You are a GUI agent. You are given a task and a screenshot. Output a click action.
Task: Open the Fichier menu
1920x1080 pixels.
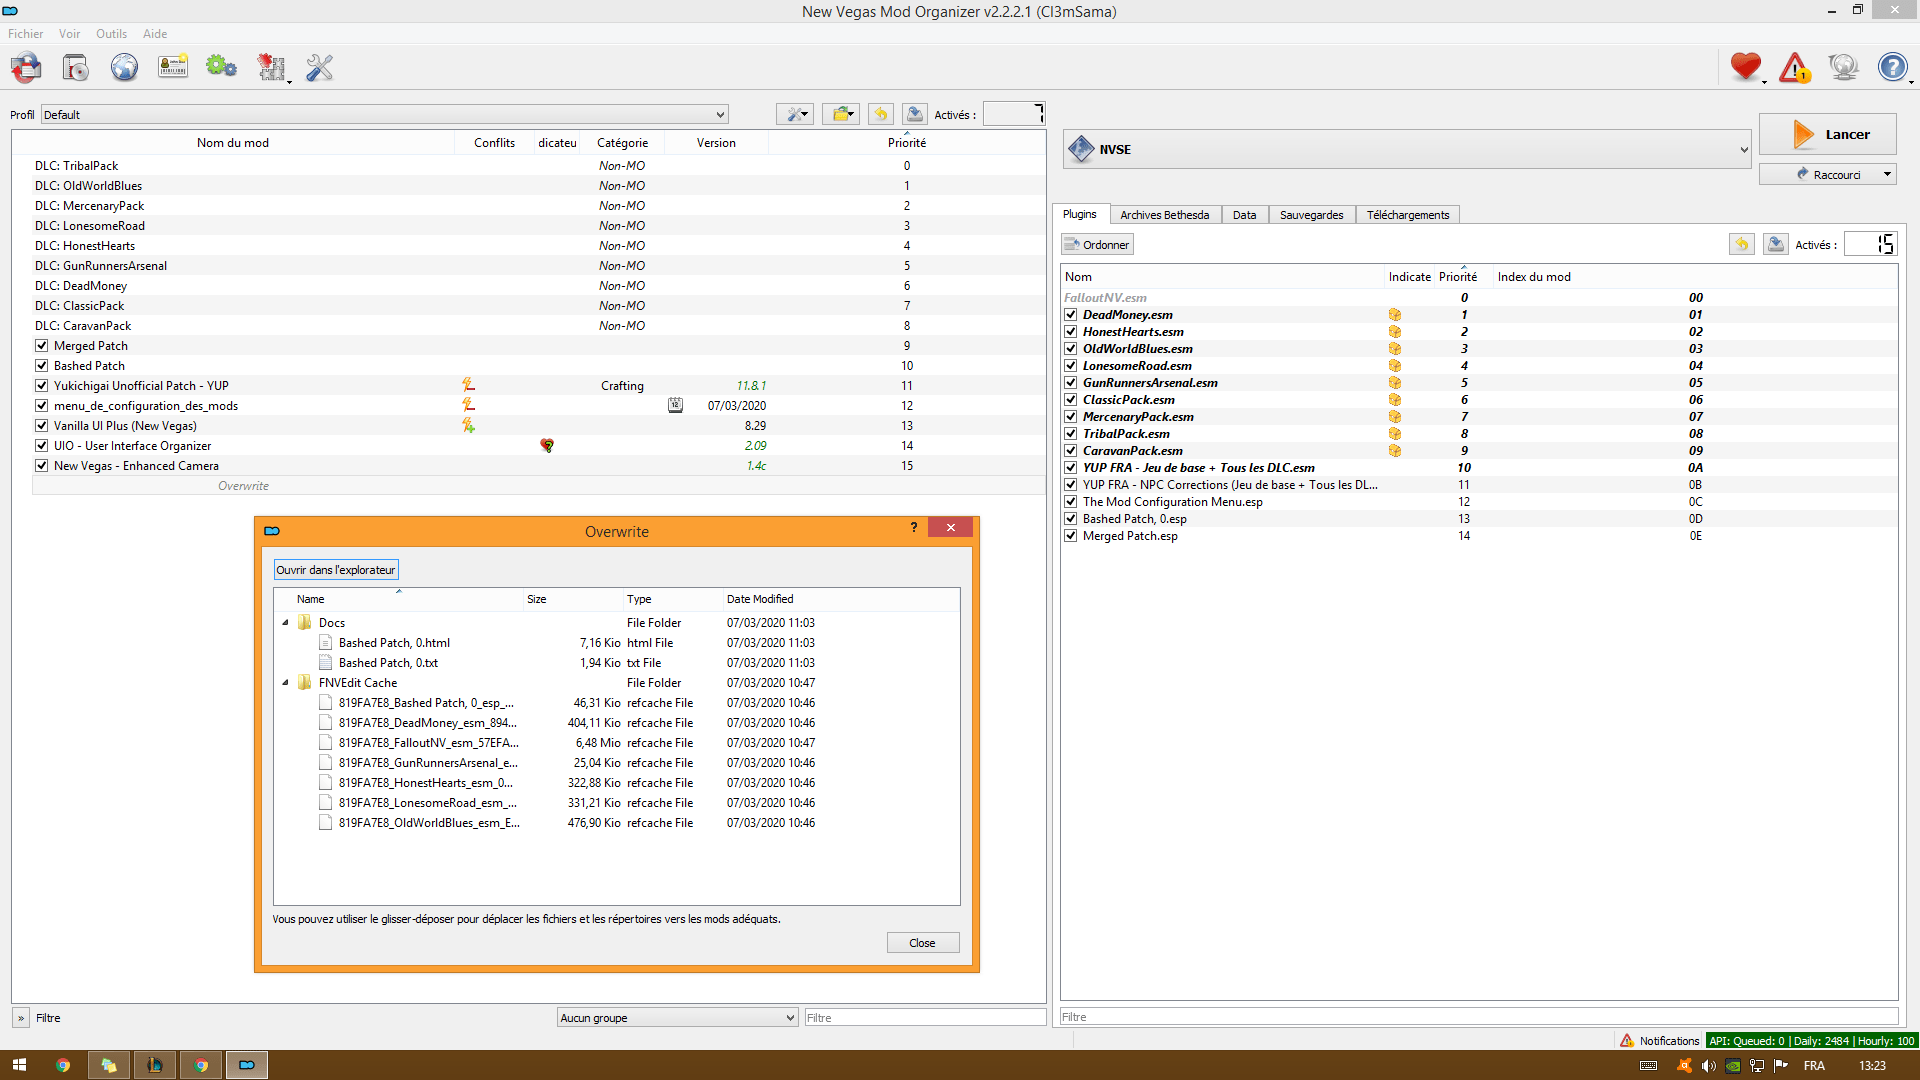coord(25,33)
